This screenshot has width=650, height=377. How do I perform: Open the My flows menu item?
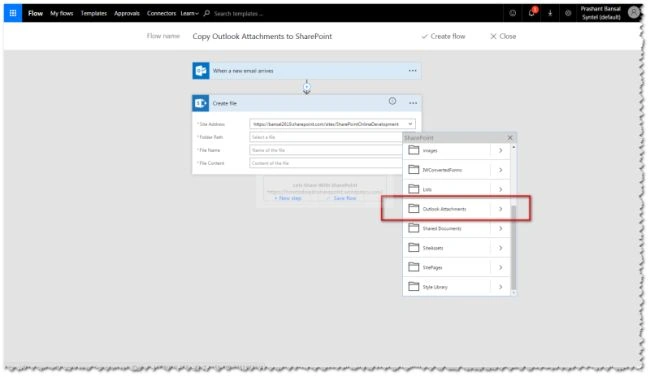pyautogui.click(x=62, y=13)
